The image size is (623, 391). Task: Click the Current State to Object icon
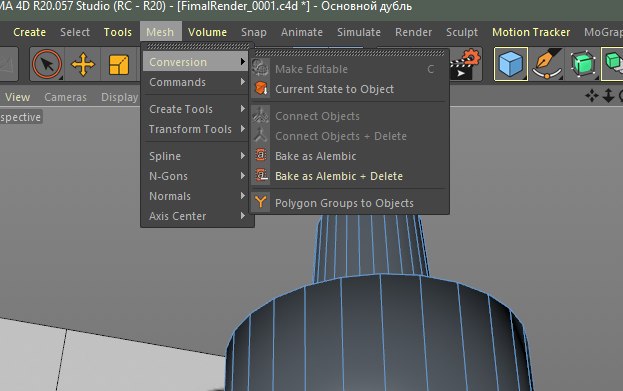[x=261, y=89]
